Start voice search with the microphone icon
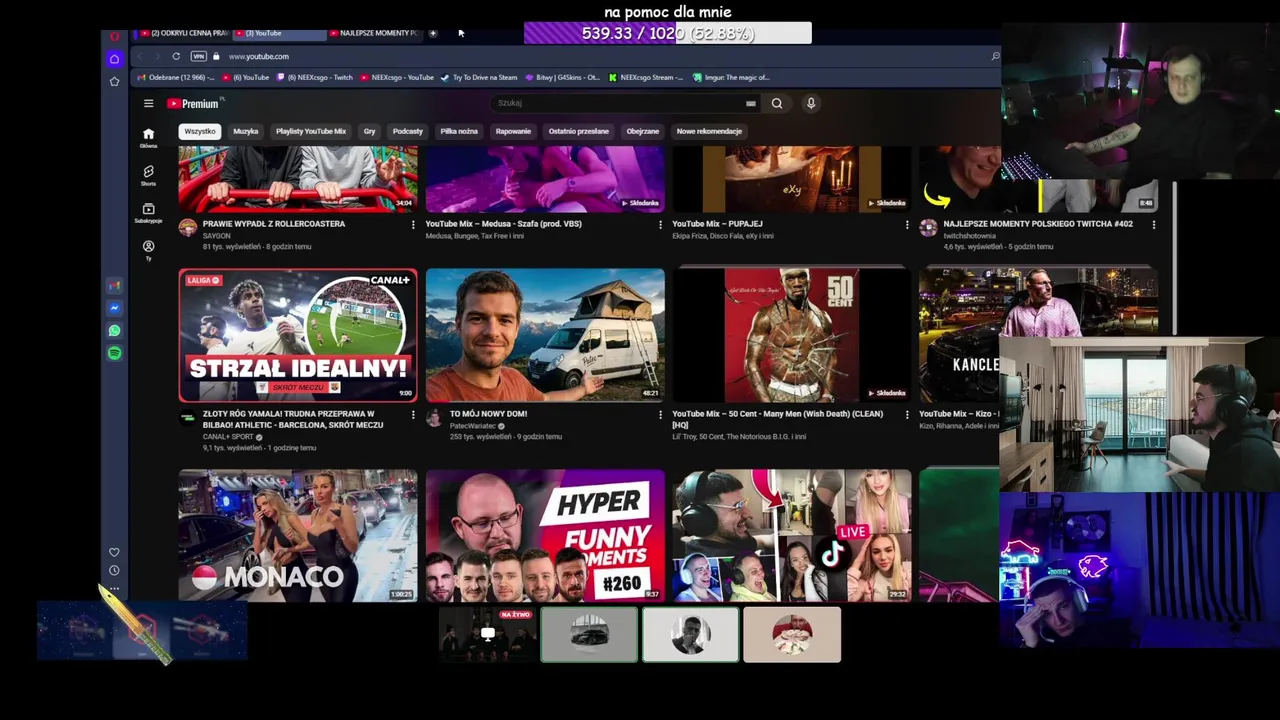This screenshot has height=720, width=1280. click(x=811, y=103)
